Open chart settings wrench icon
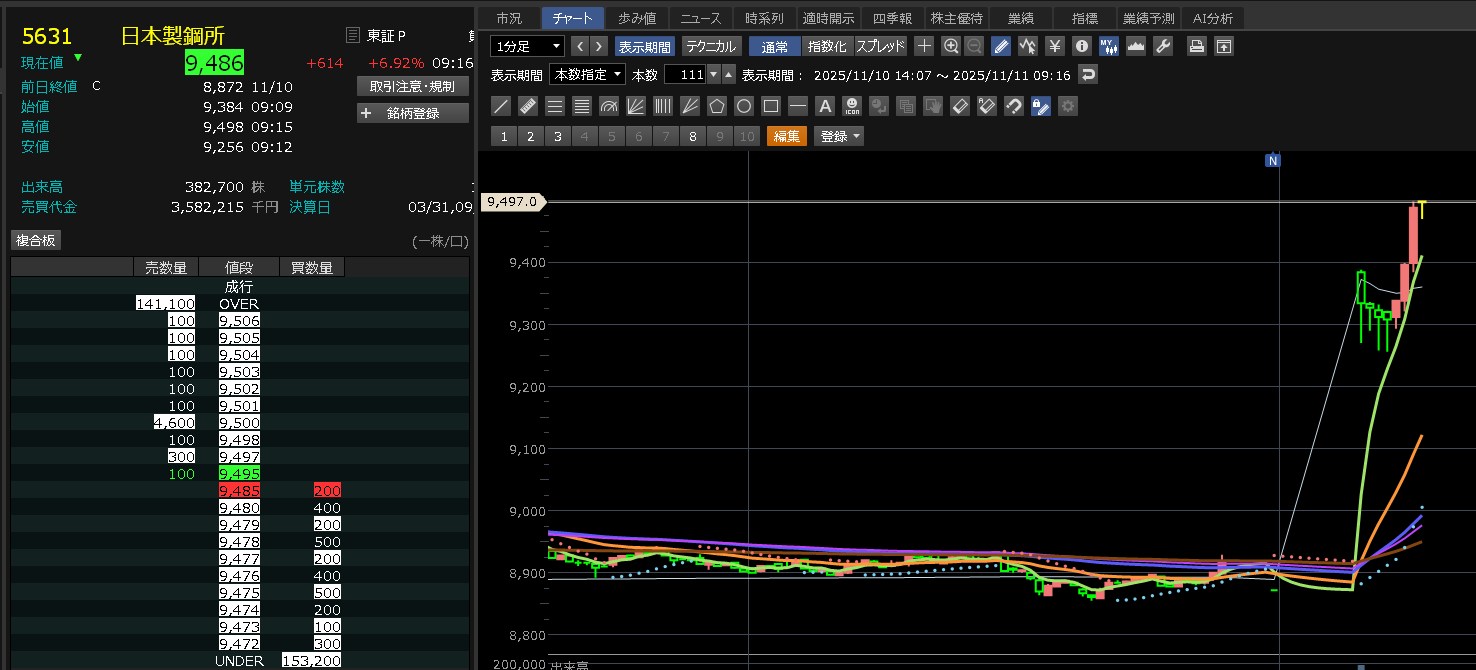Screen dimensions: 1476x670 tap(1162, 46)
